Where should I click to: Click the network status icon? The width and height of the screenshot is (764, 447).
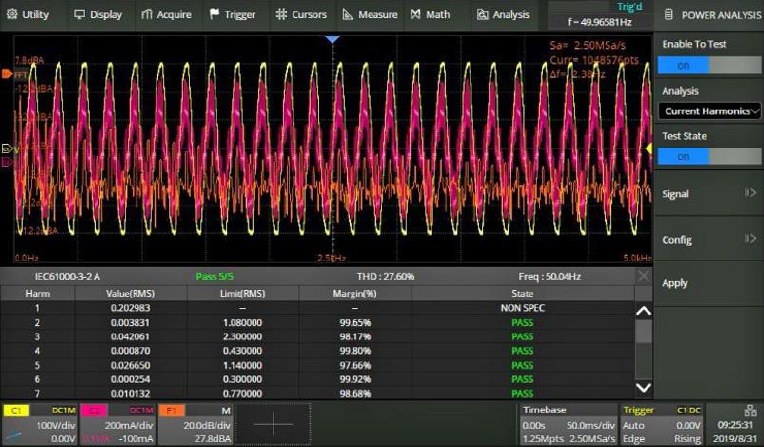(x=750, y=410)
